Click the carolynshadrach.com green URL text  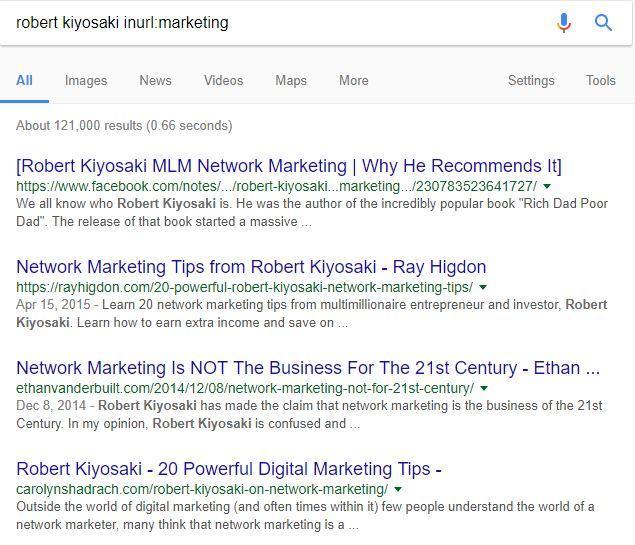tap(202, 489)
